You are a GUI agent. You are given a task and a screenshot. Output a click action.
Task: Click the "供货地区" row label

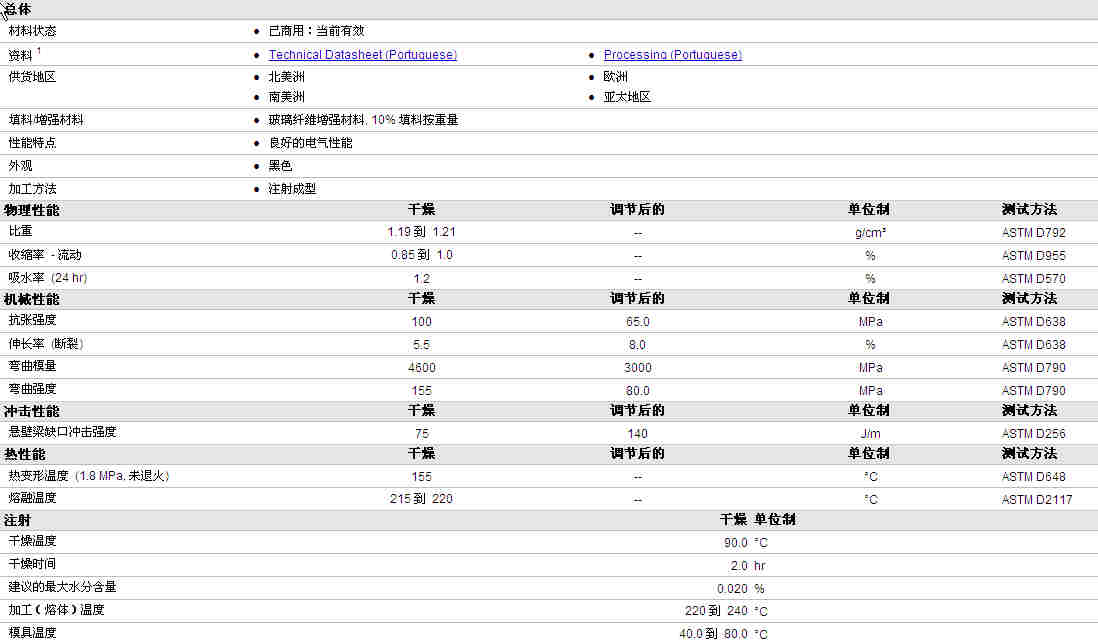coord(32,77)
